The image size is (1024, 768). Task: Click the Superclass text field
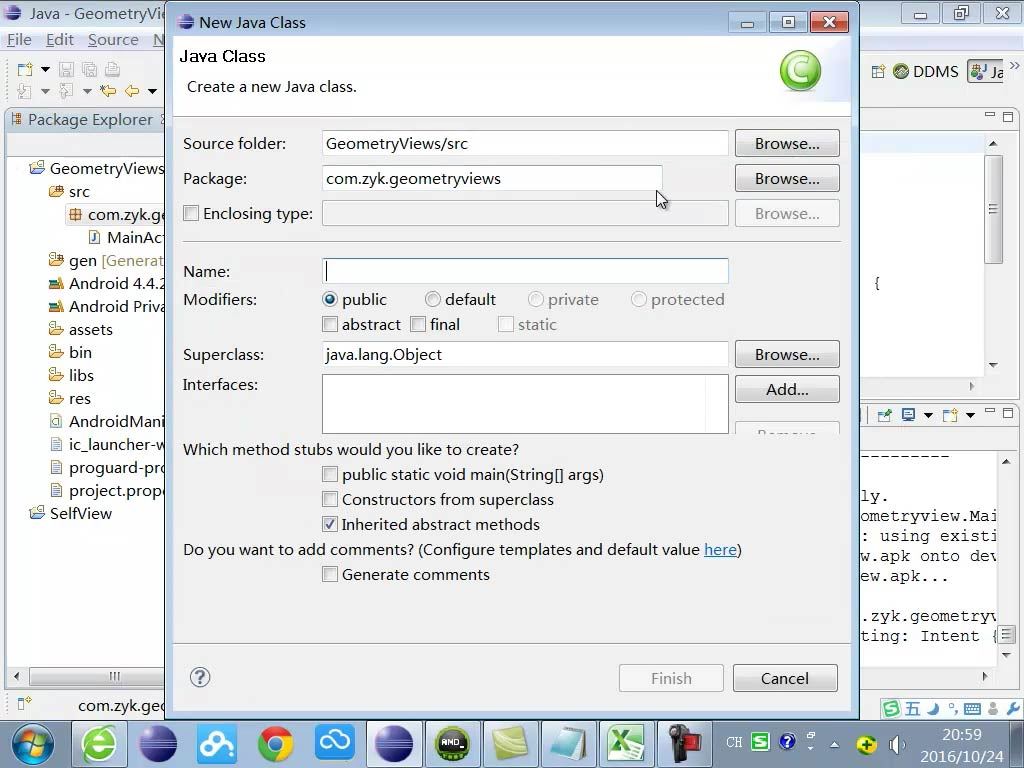pyautogui.click(x=525, y=355)
